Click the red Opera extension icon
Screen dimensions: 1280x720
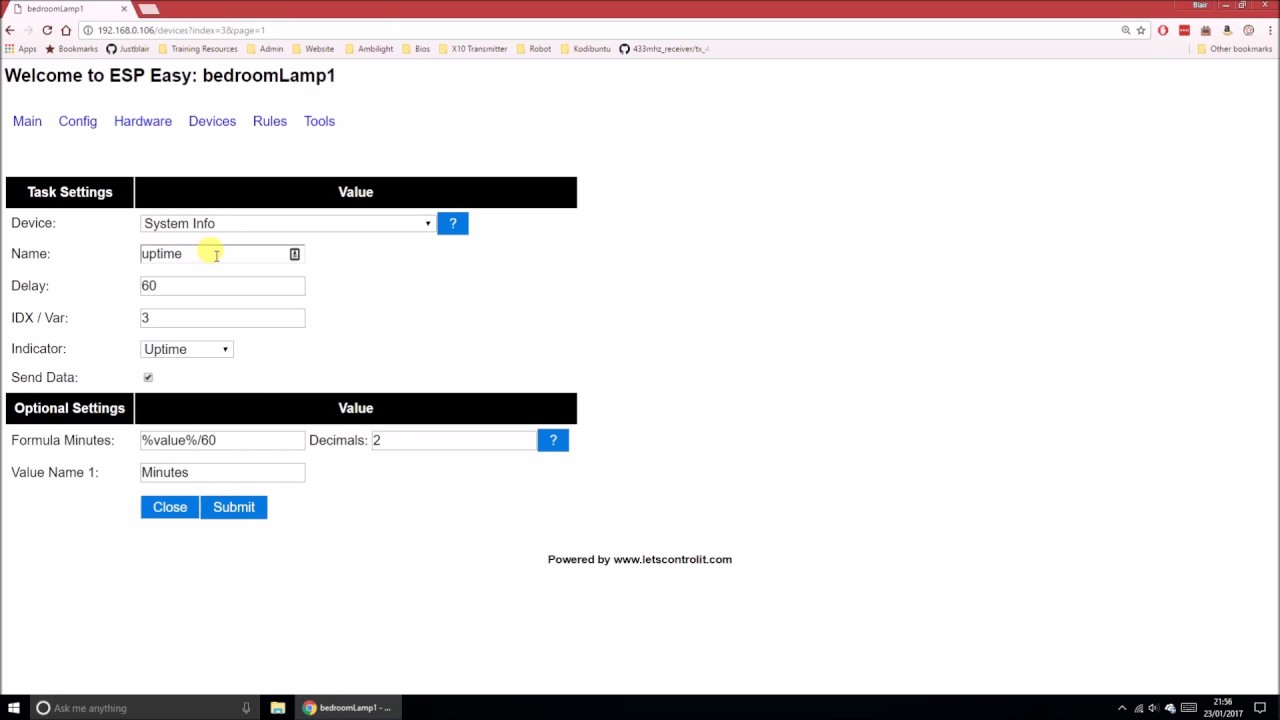click(1163, 30)
